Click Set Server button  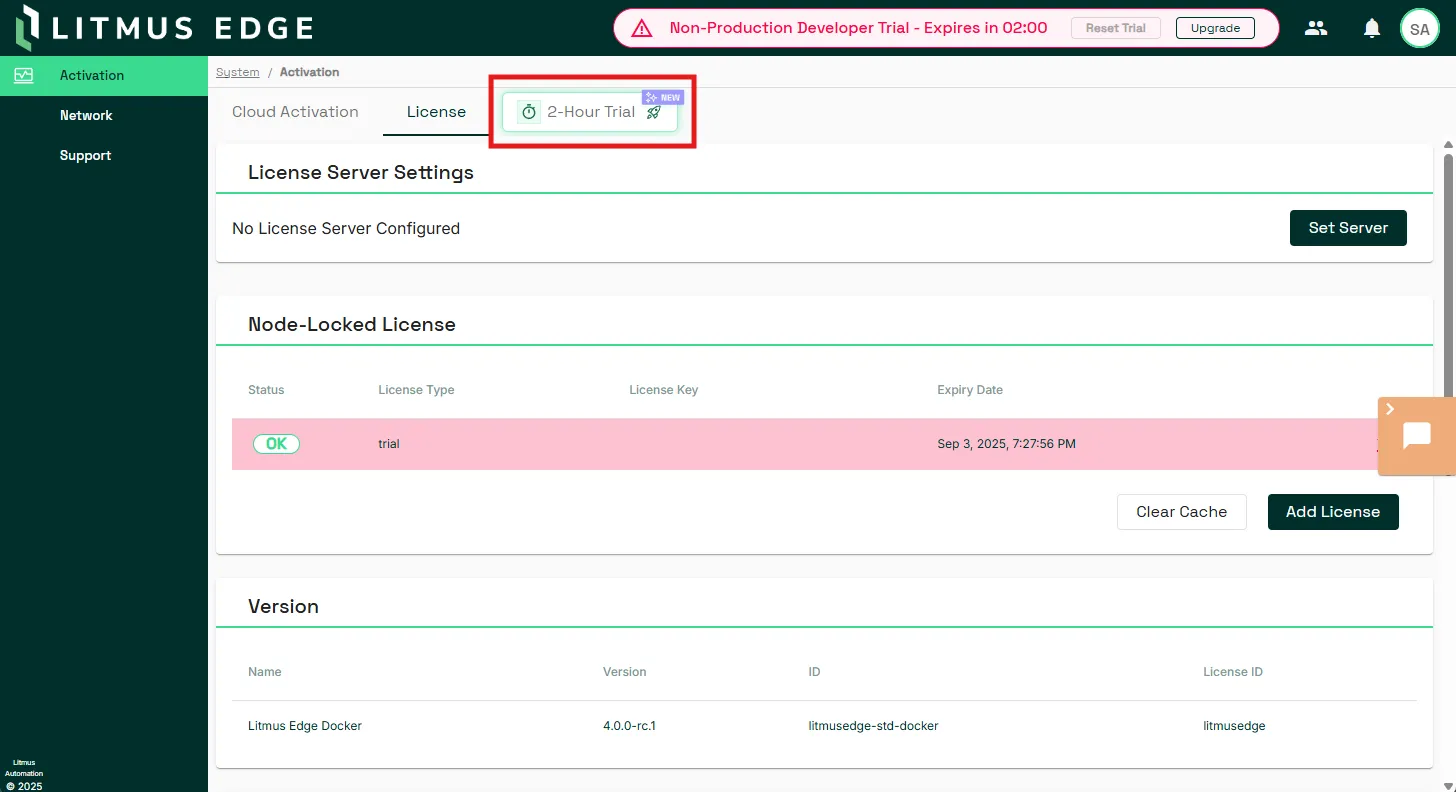[x=1348, y=228]
